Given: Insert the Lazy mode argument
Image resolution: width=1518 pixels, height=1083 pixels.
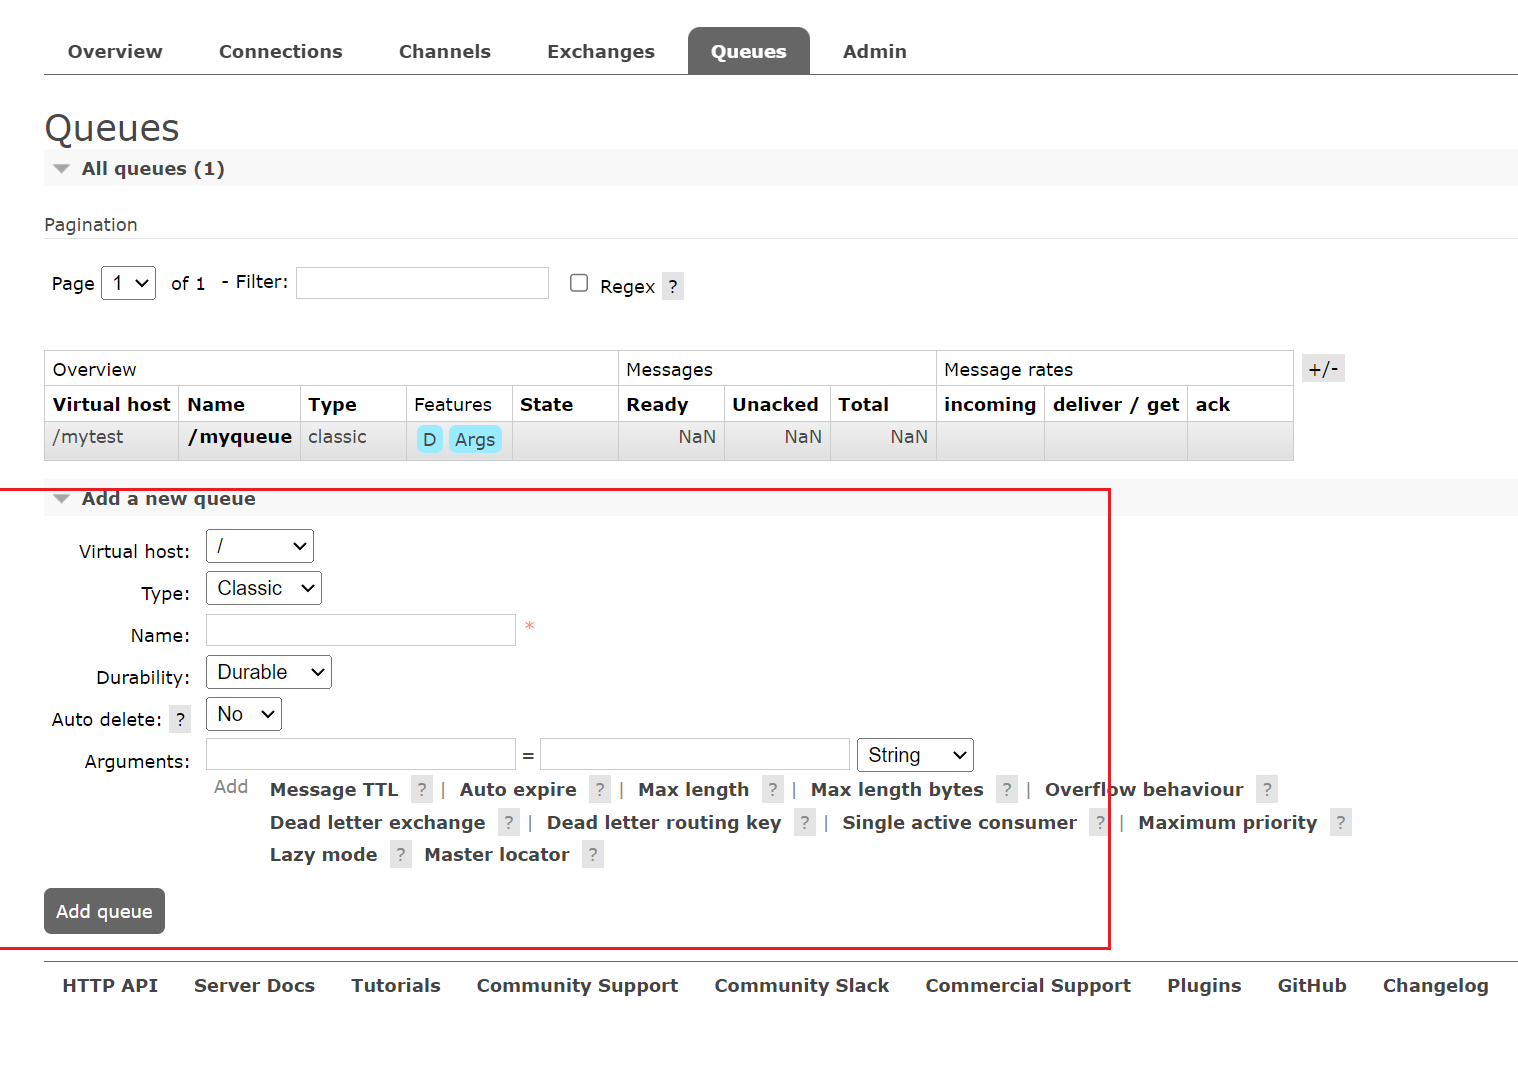Looking at the screenshot, I should tap(324, 855).
